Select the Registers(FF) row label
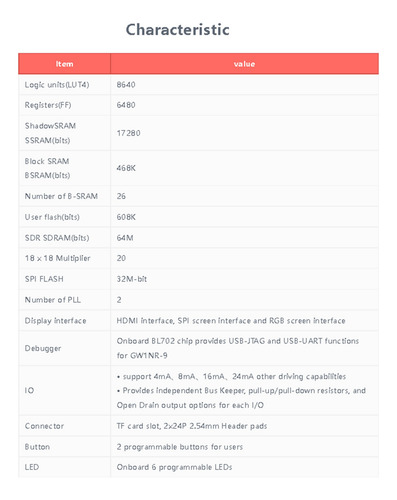397x500 pixels. (x=48, y=105)
